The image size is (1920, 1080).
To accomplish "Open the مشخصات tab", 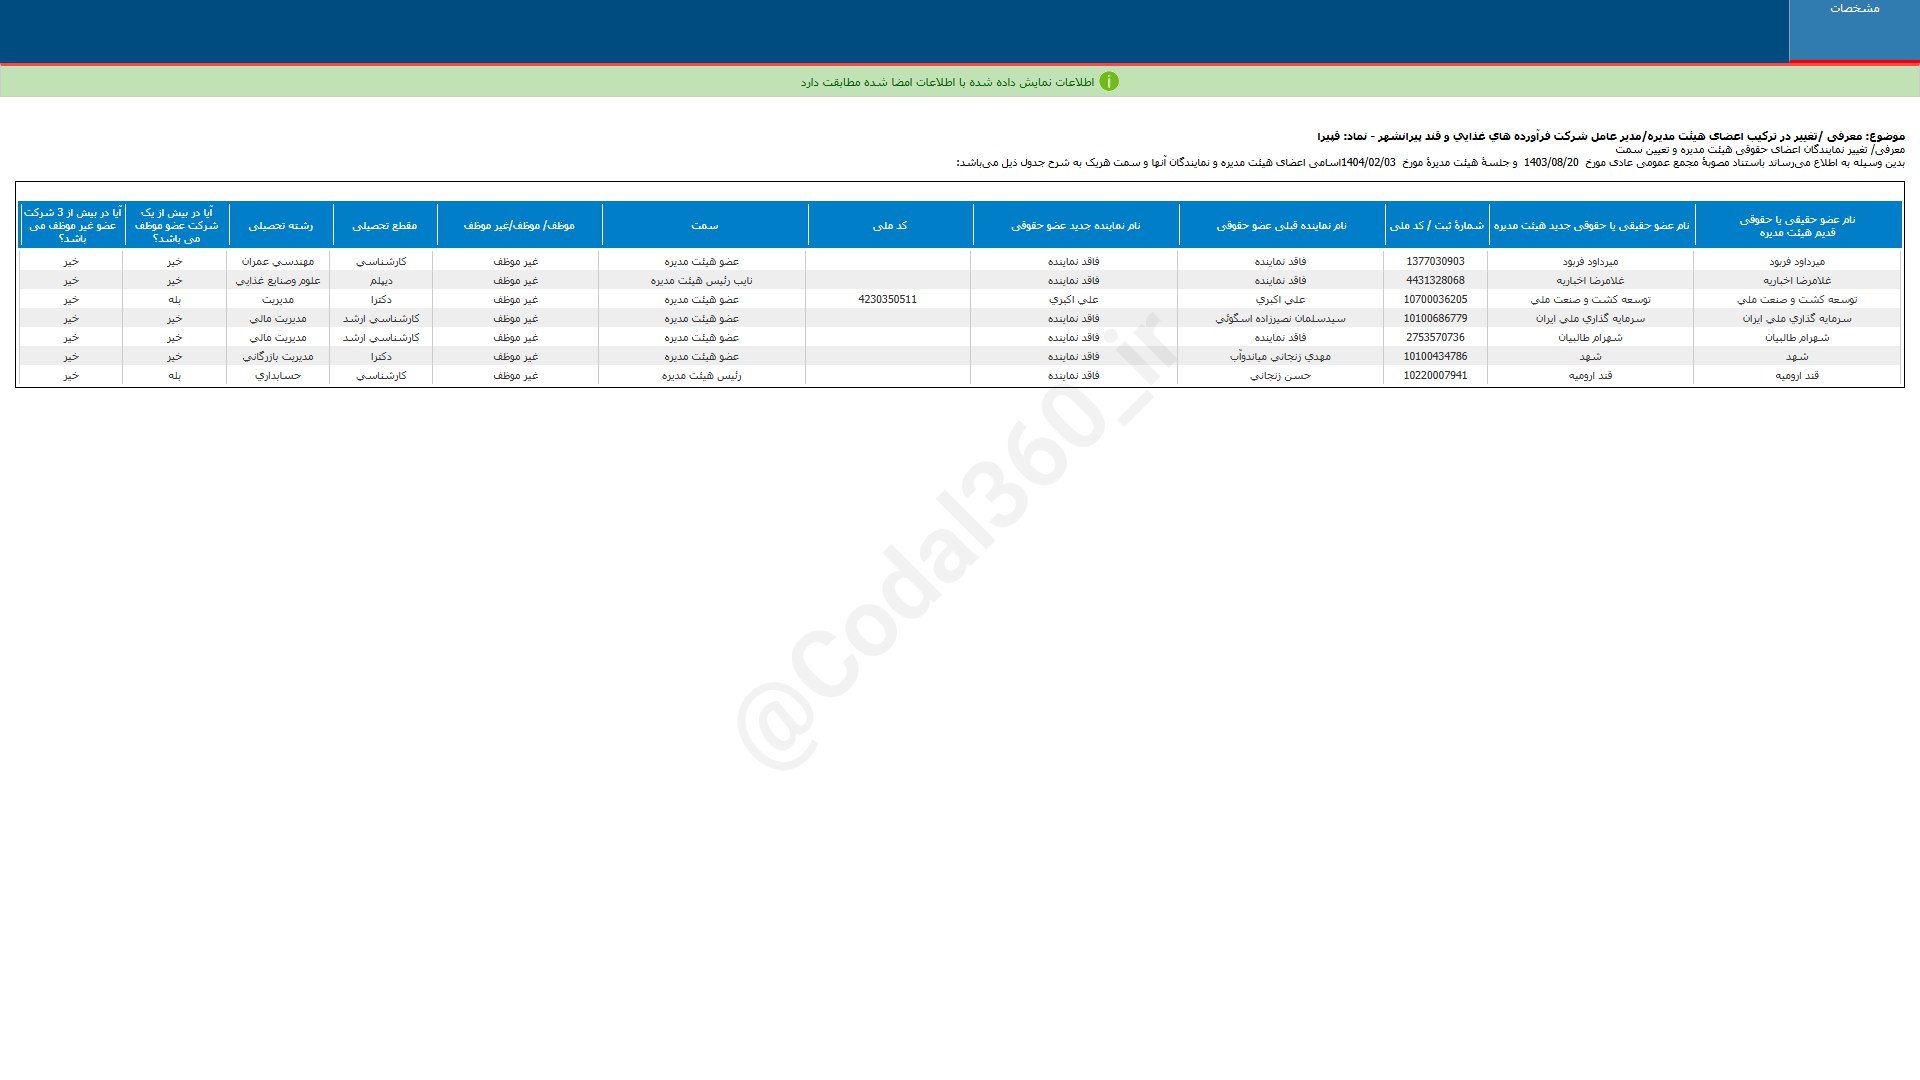I will pos(1854,30).
